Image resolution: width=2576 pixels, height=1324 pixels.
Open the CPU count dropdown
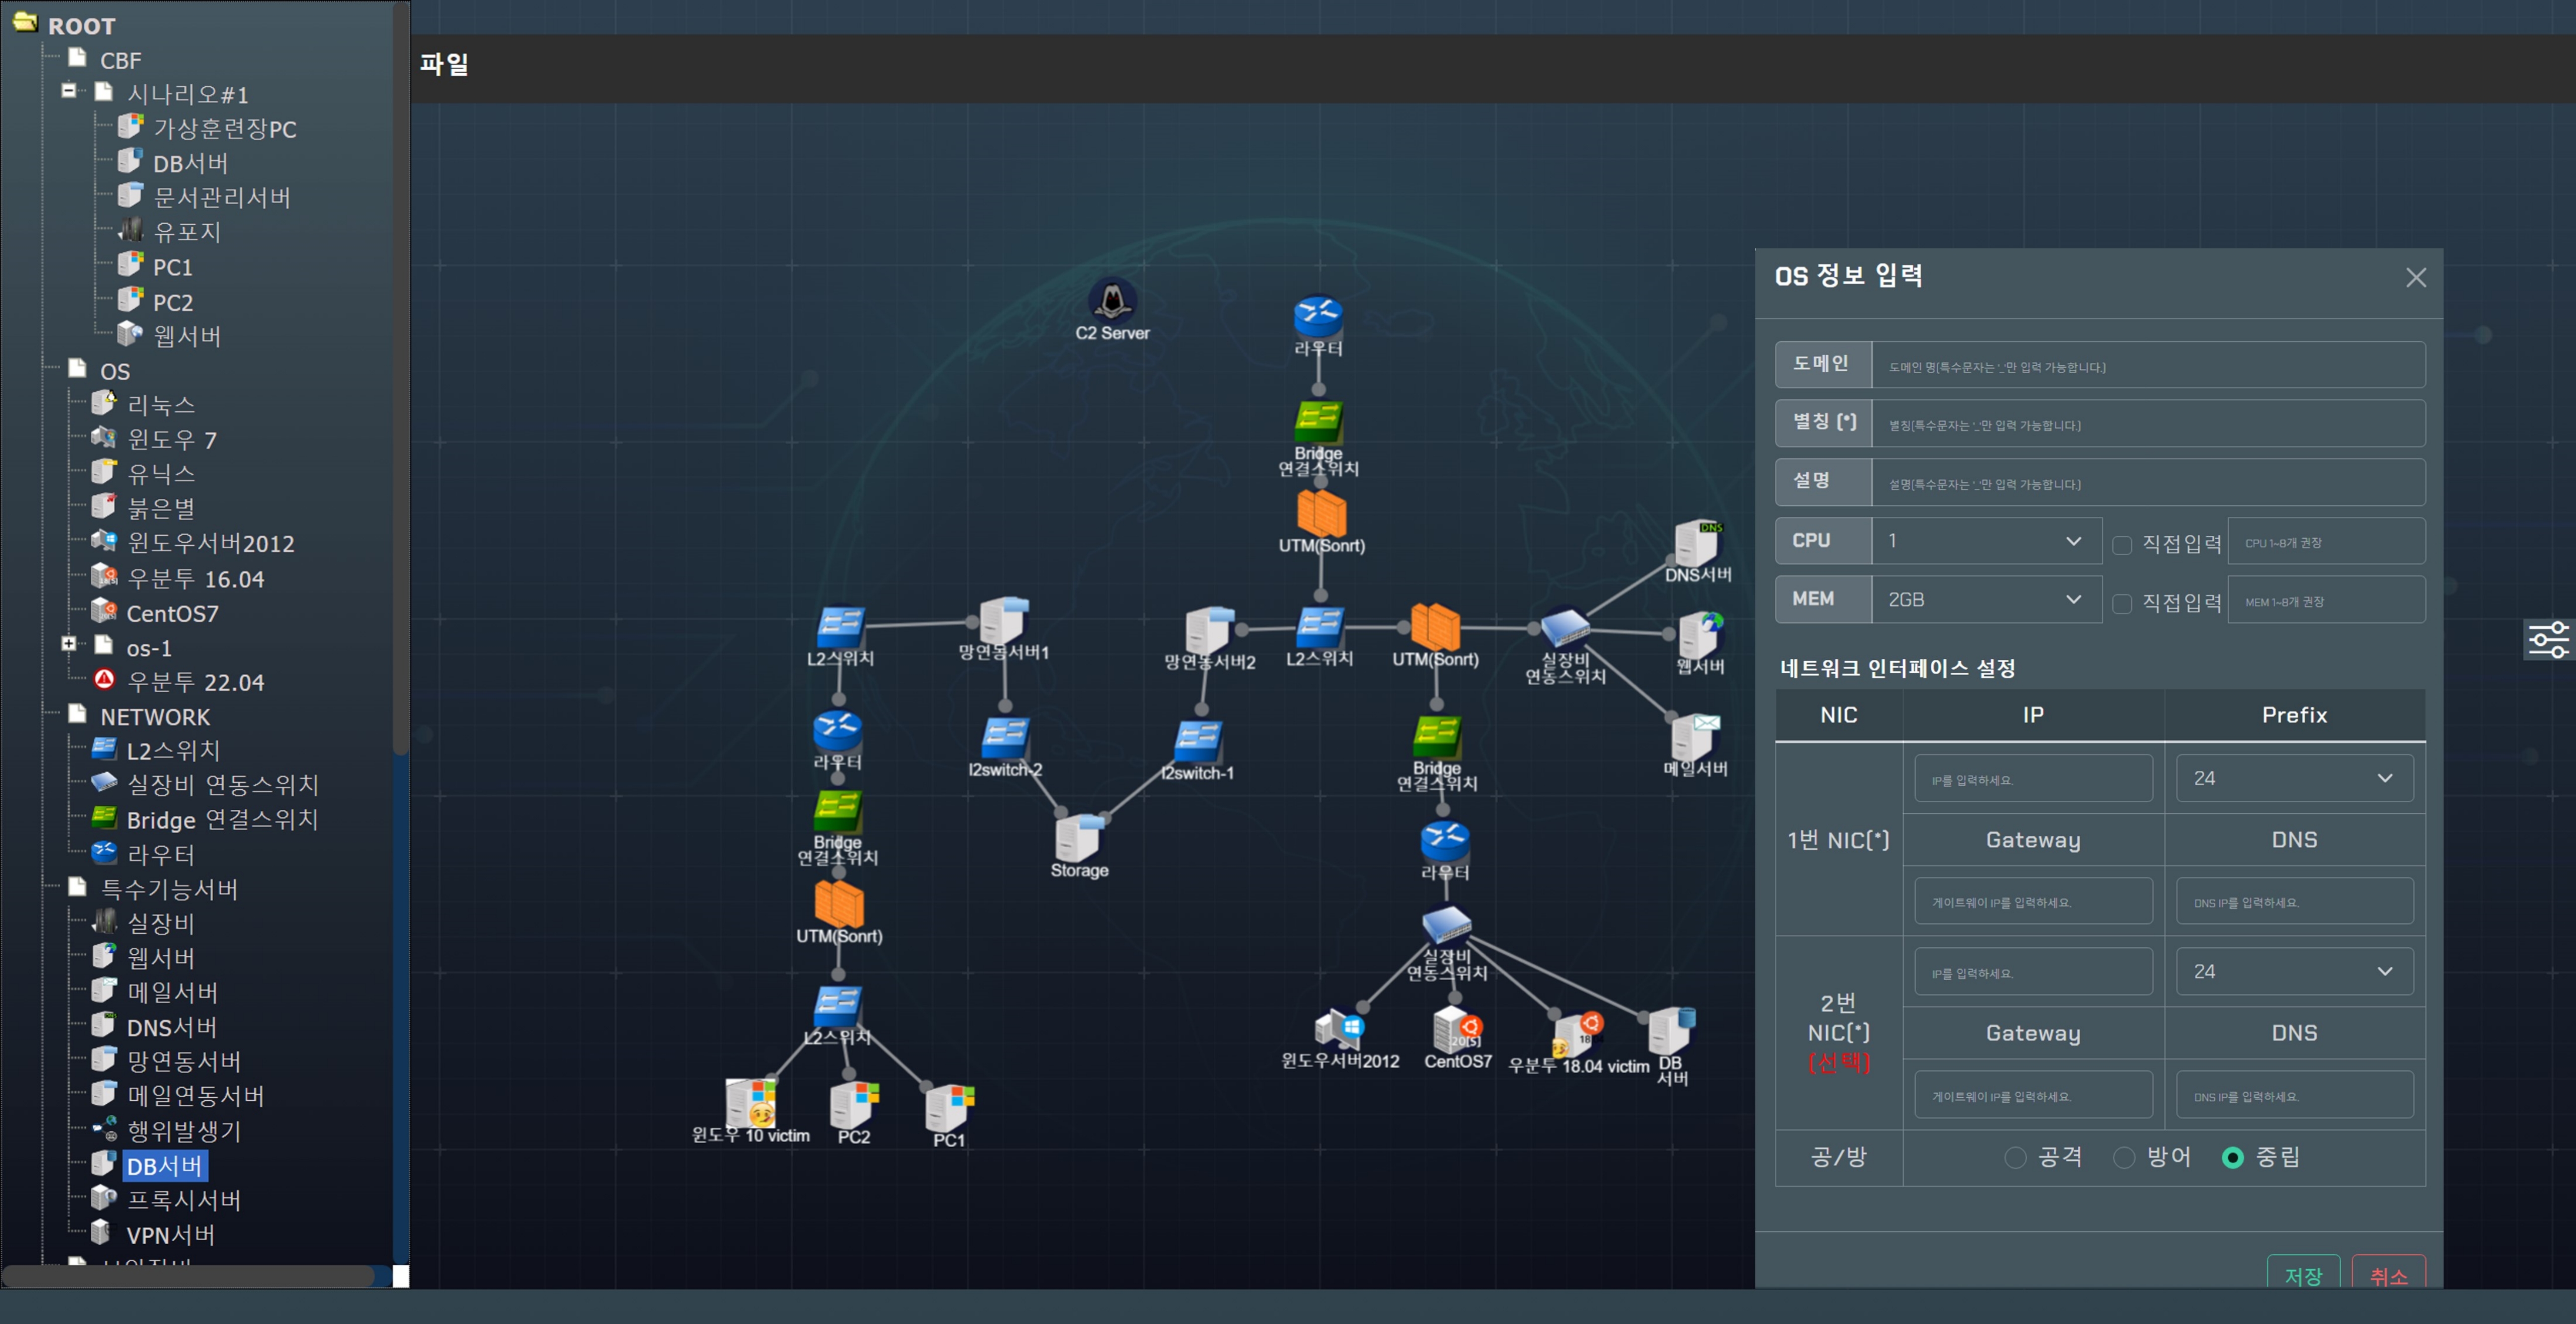tap(1985, 541)
